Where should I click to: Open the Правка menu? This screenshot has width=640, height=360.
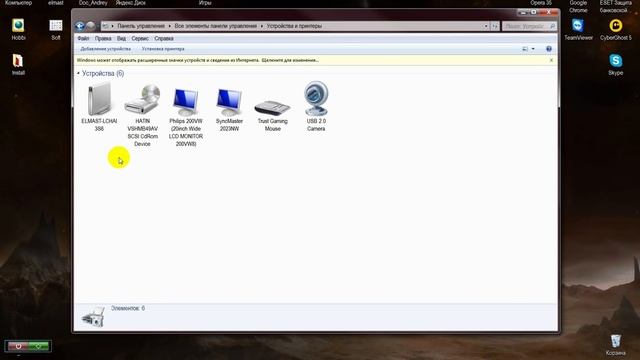[103, 38]
